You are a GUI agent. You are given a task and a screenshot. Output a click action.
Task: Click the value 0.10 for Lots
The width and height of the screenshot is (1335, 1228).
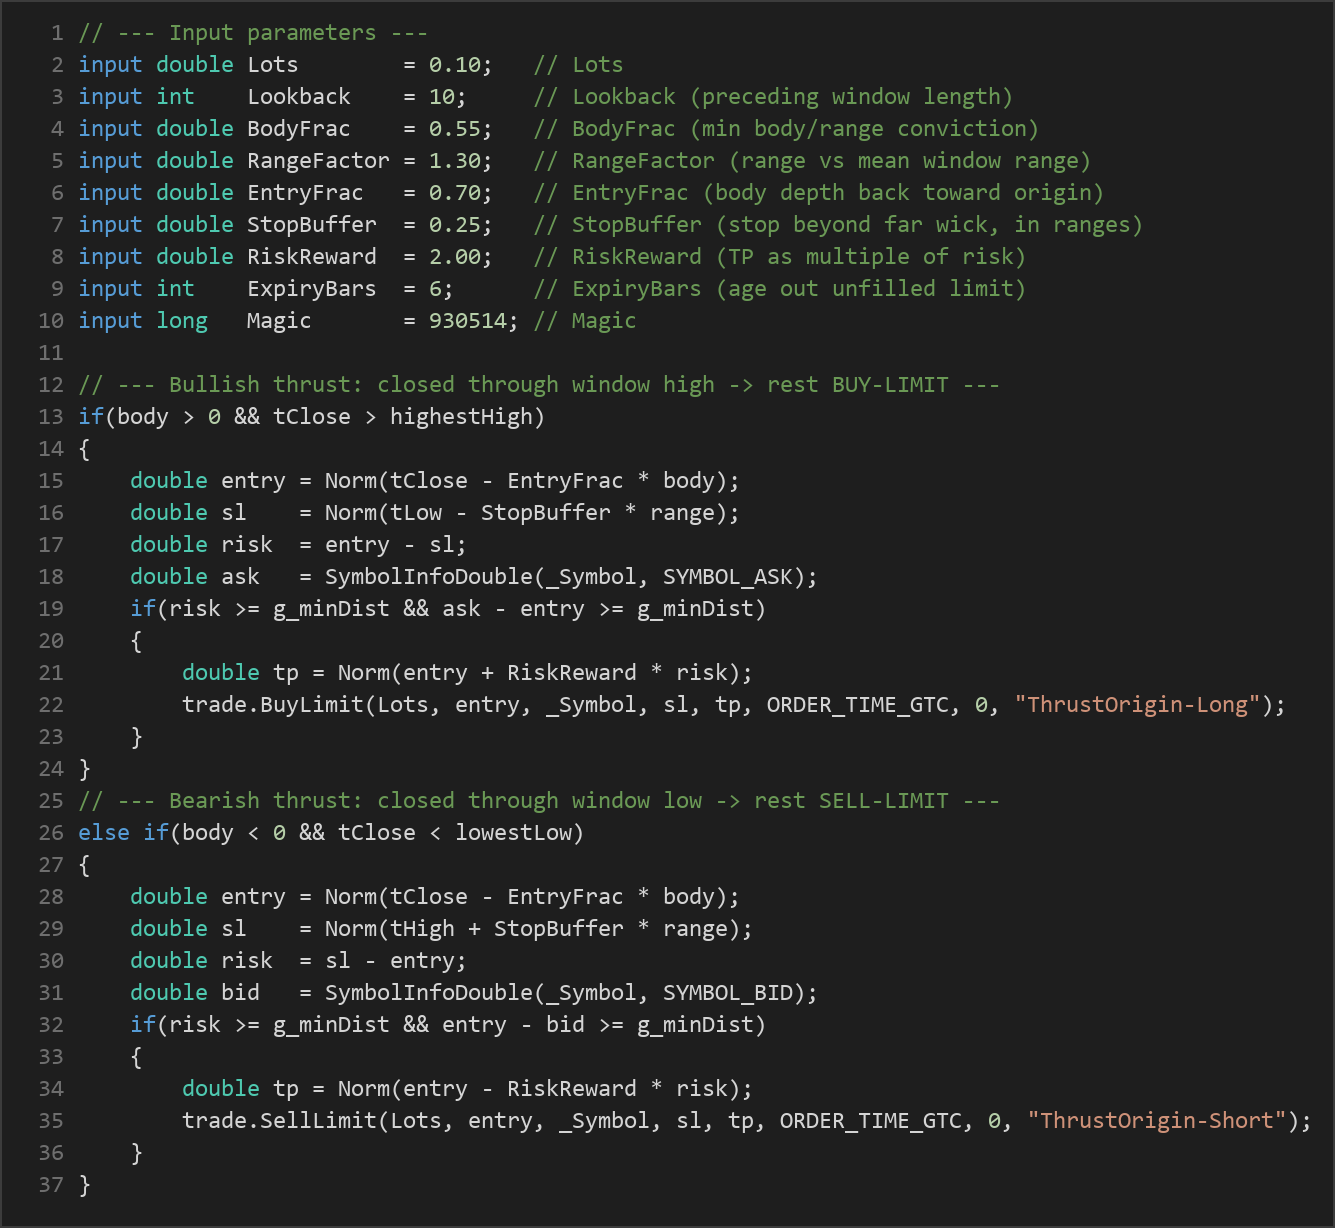point(454,65)
